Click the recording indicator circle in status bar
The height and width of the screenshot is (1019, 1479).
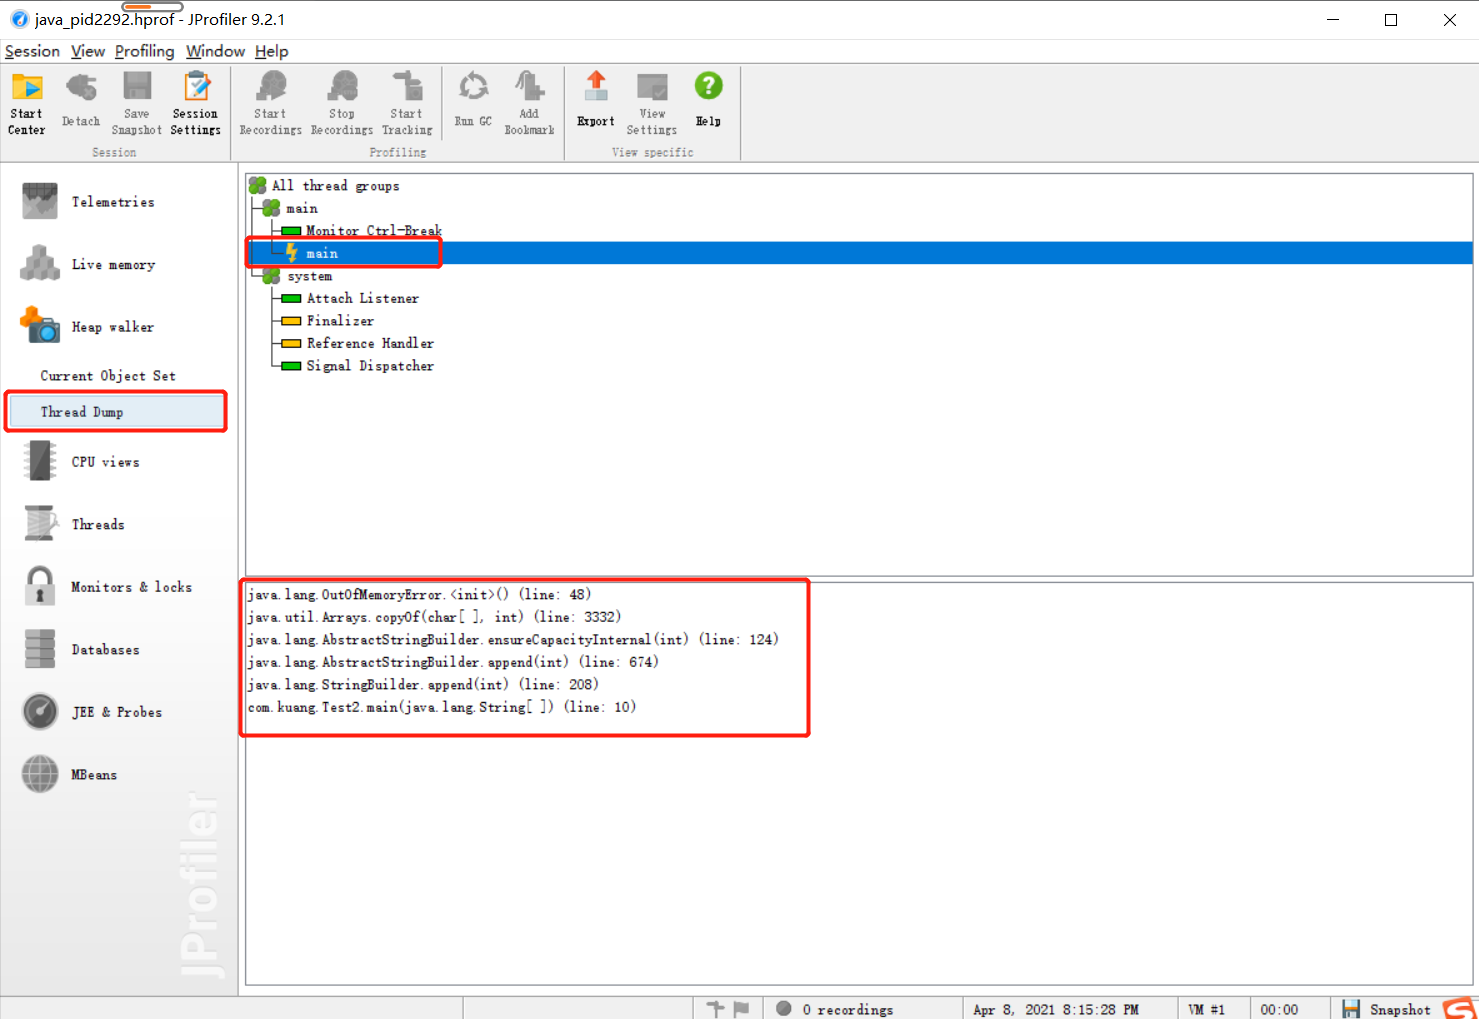784,1009
